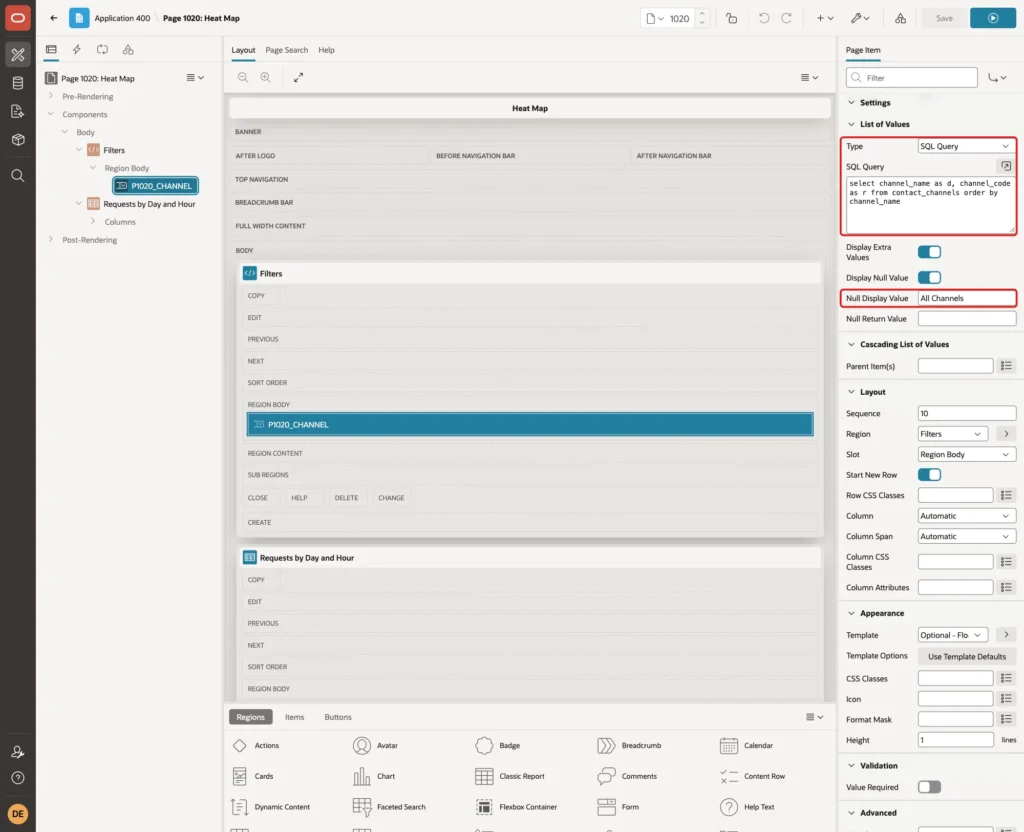Open the List of Values Type dropdown
This screenshot has height=832, width=1024.
pyautogui.click(x=967, y=146)
